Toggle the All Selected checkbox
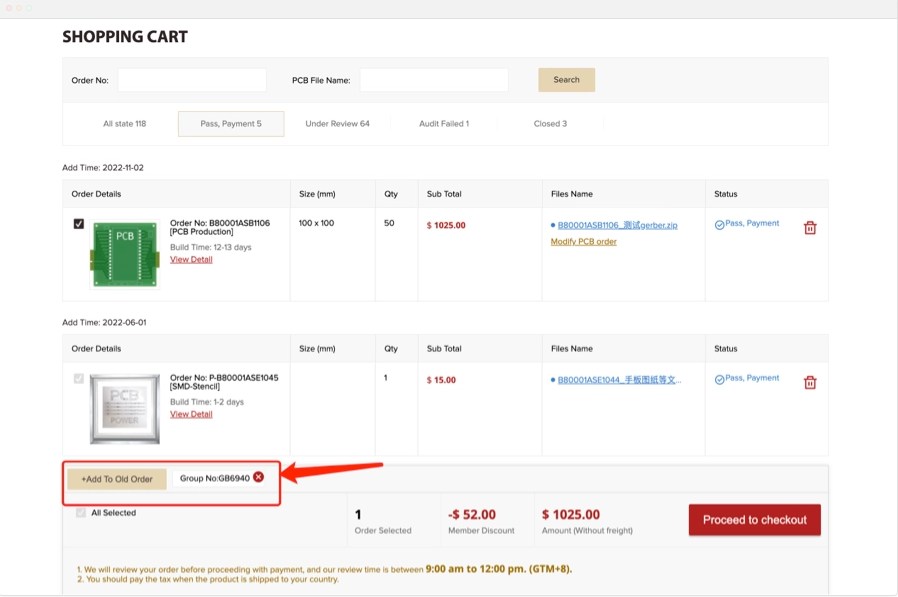Image resolution: width=898 pixels, height=597 pixels. (81, 513)
